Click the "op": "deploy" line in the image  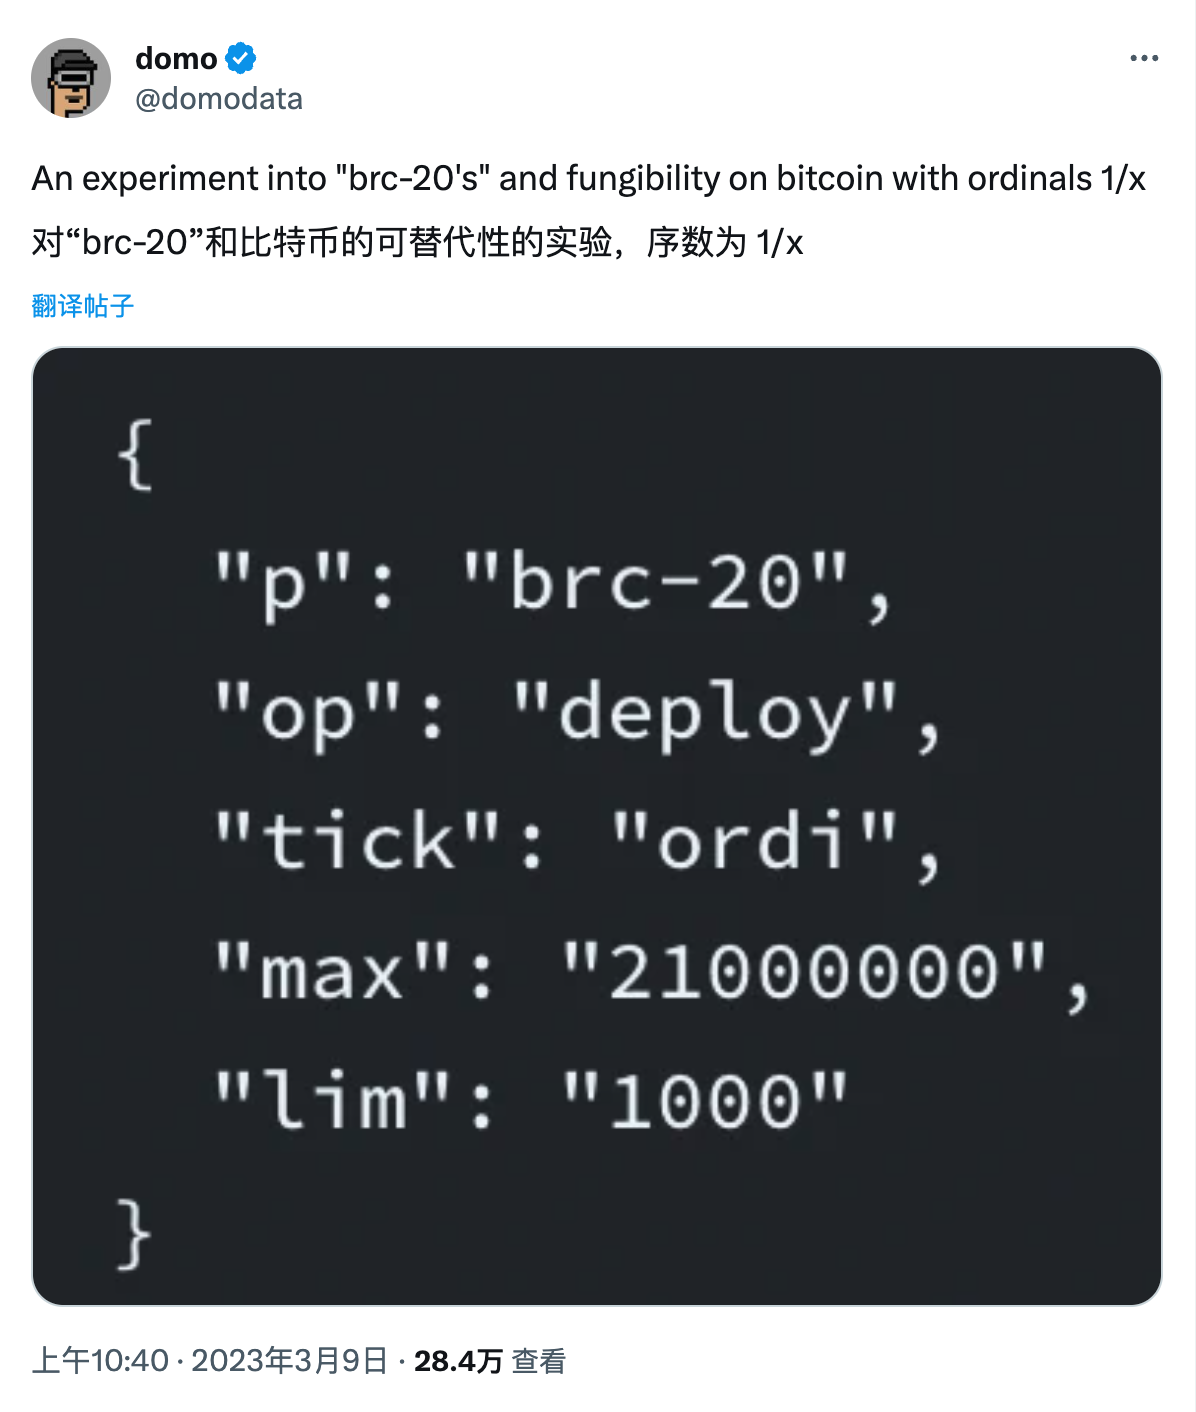point(577,714)
